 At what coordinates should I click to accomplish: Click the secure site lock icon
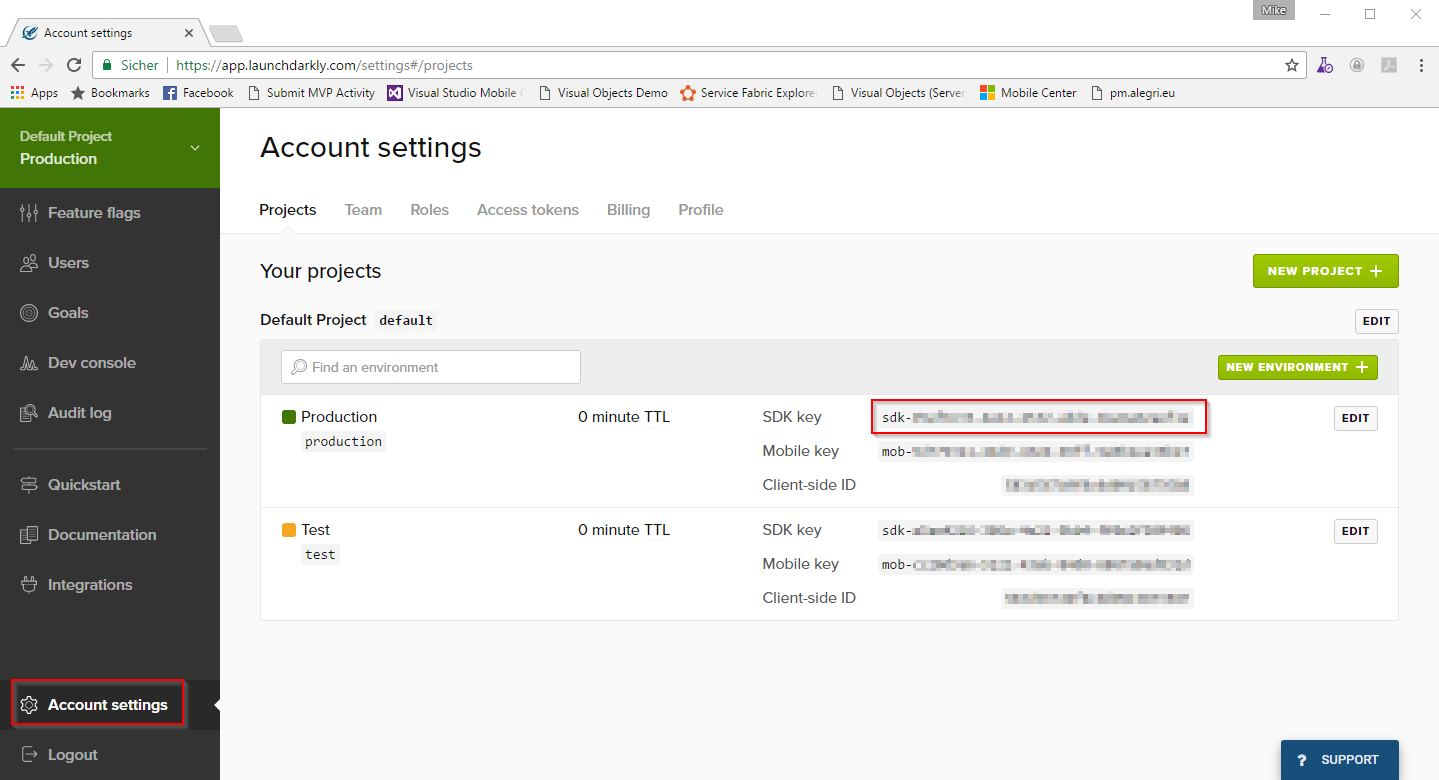pyautogui.click(x=107, y=65)
